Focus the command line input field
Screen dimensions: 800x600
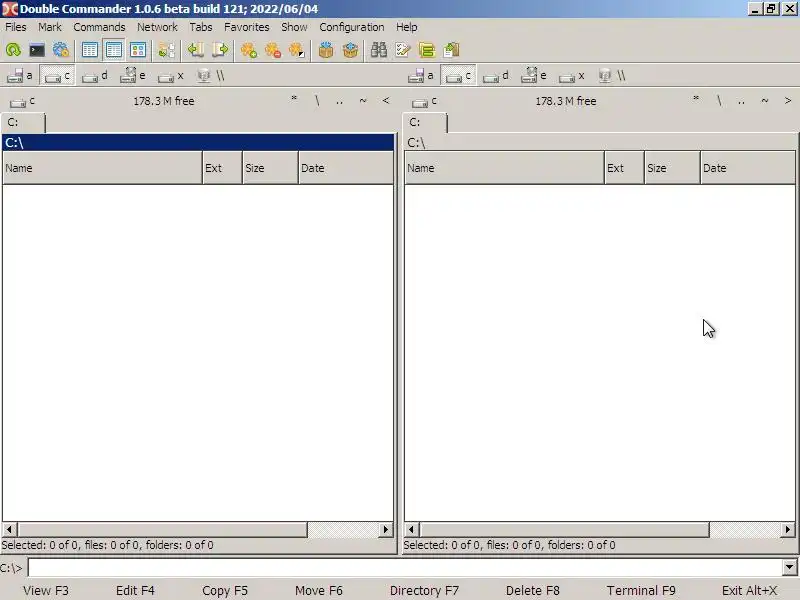pyautogui.click(x=406, y=567)
